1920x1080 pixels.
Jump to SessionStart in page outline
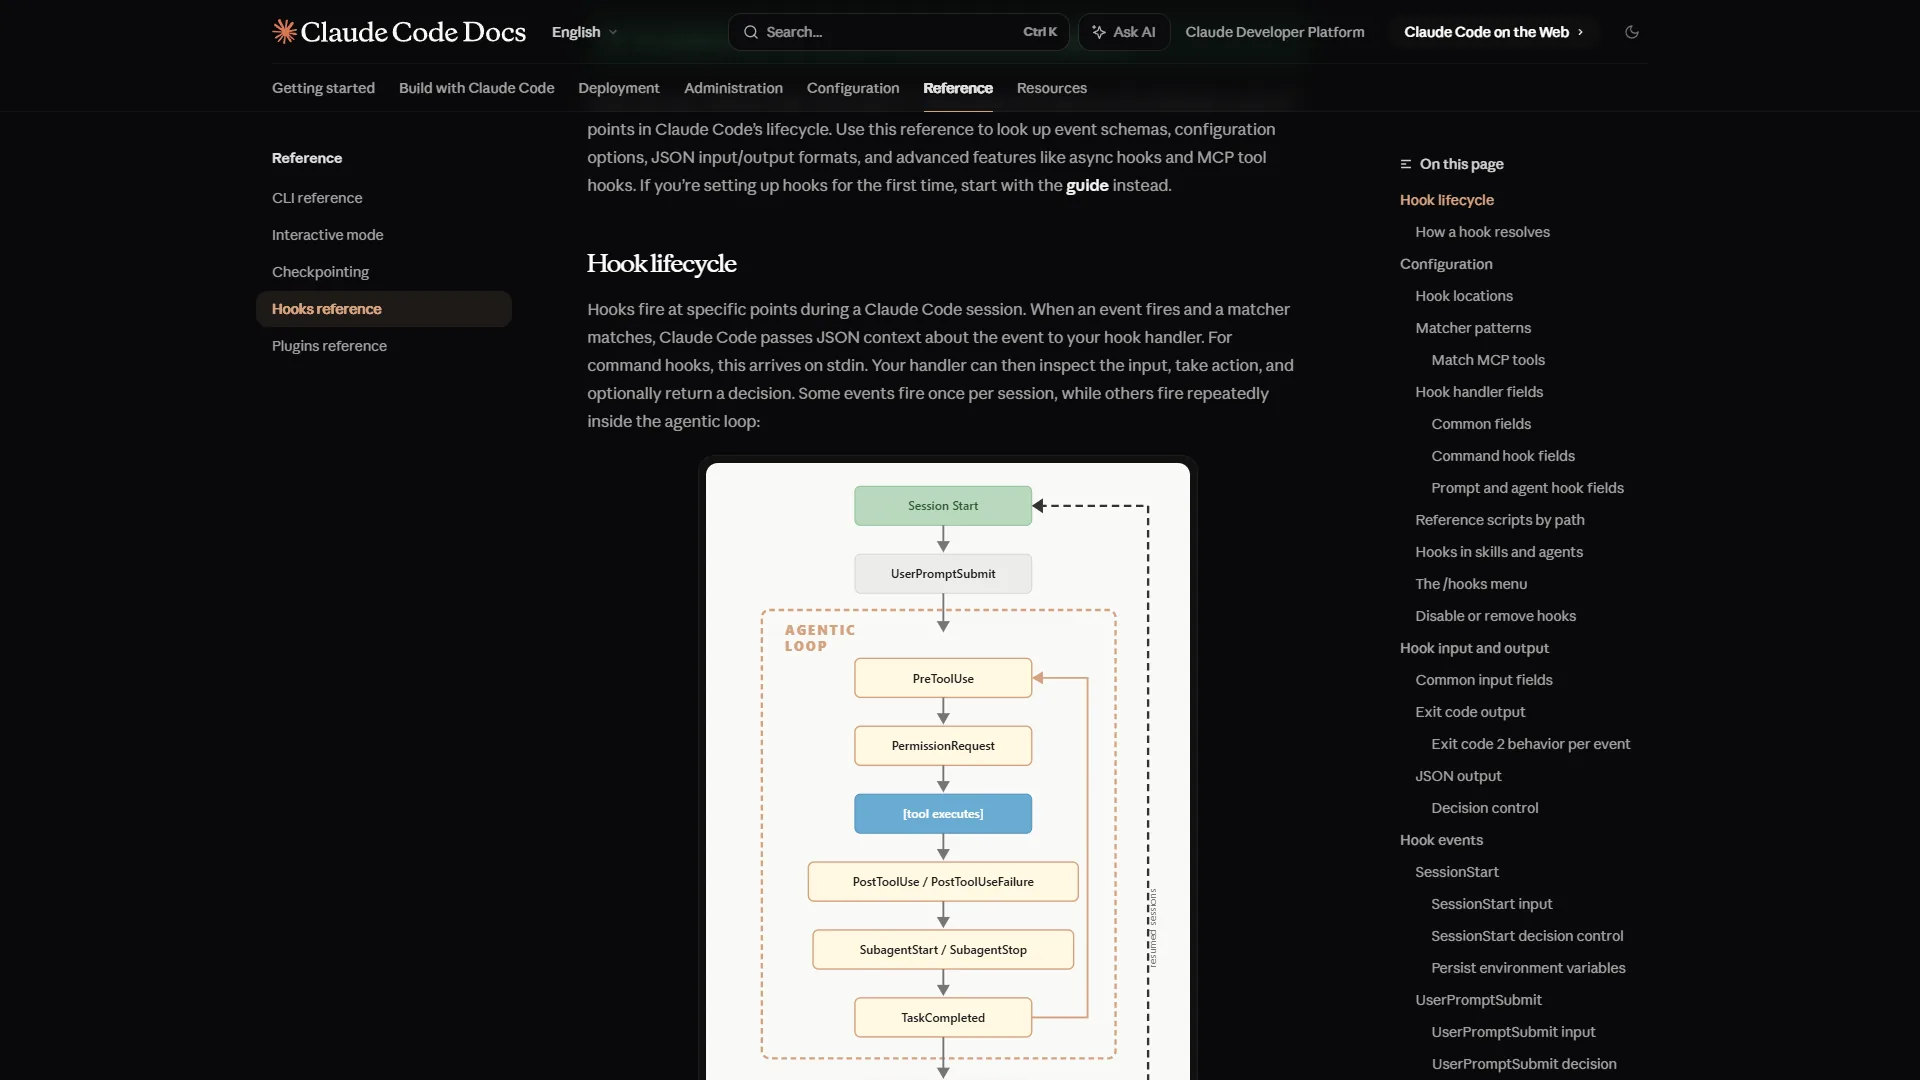pos(1457,872)
